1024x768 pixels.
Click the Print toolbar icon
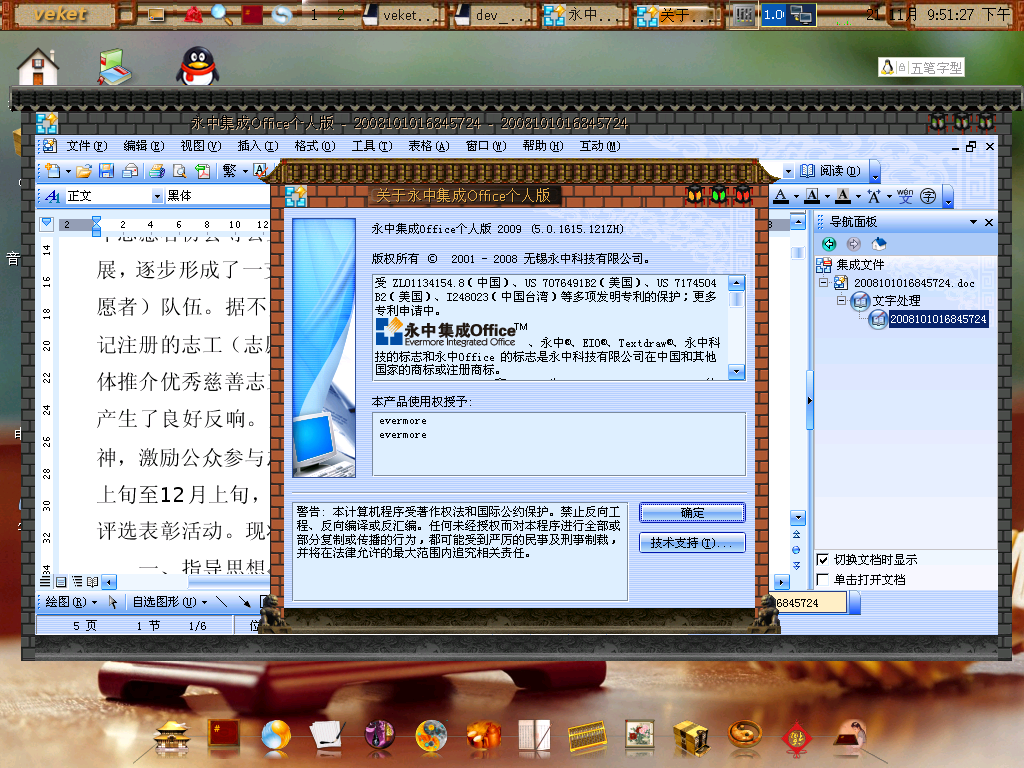click(157, 171)
